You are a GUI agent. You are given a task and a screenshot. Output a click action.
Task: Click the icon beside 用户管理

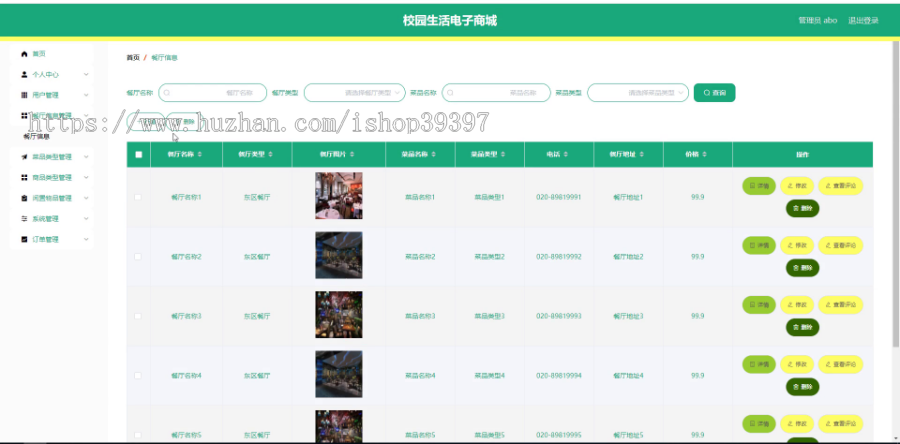(24, 95)
